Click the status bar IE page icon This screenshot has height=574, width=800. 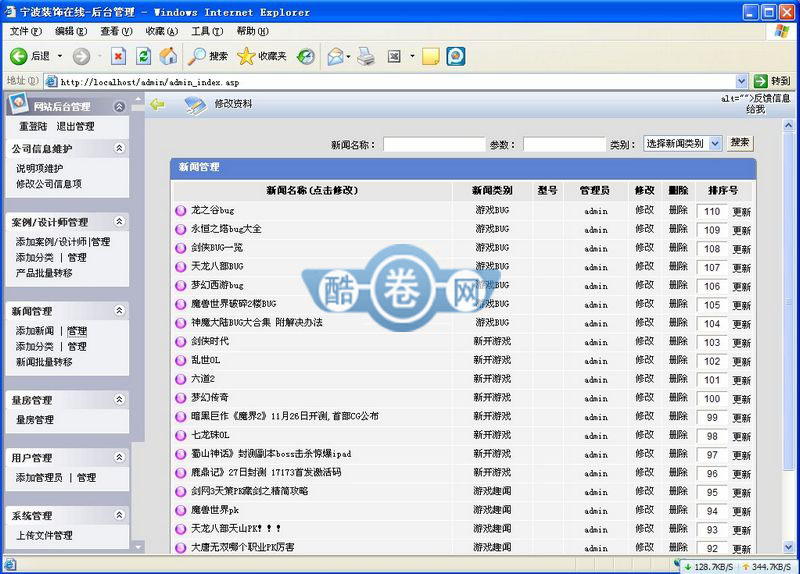10,565
